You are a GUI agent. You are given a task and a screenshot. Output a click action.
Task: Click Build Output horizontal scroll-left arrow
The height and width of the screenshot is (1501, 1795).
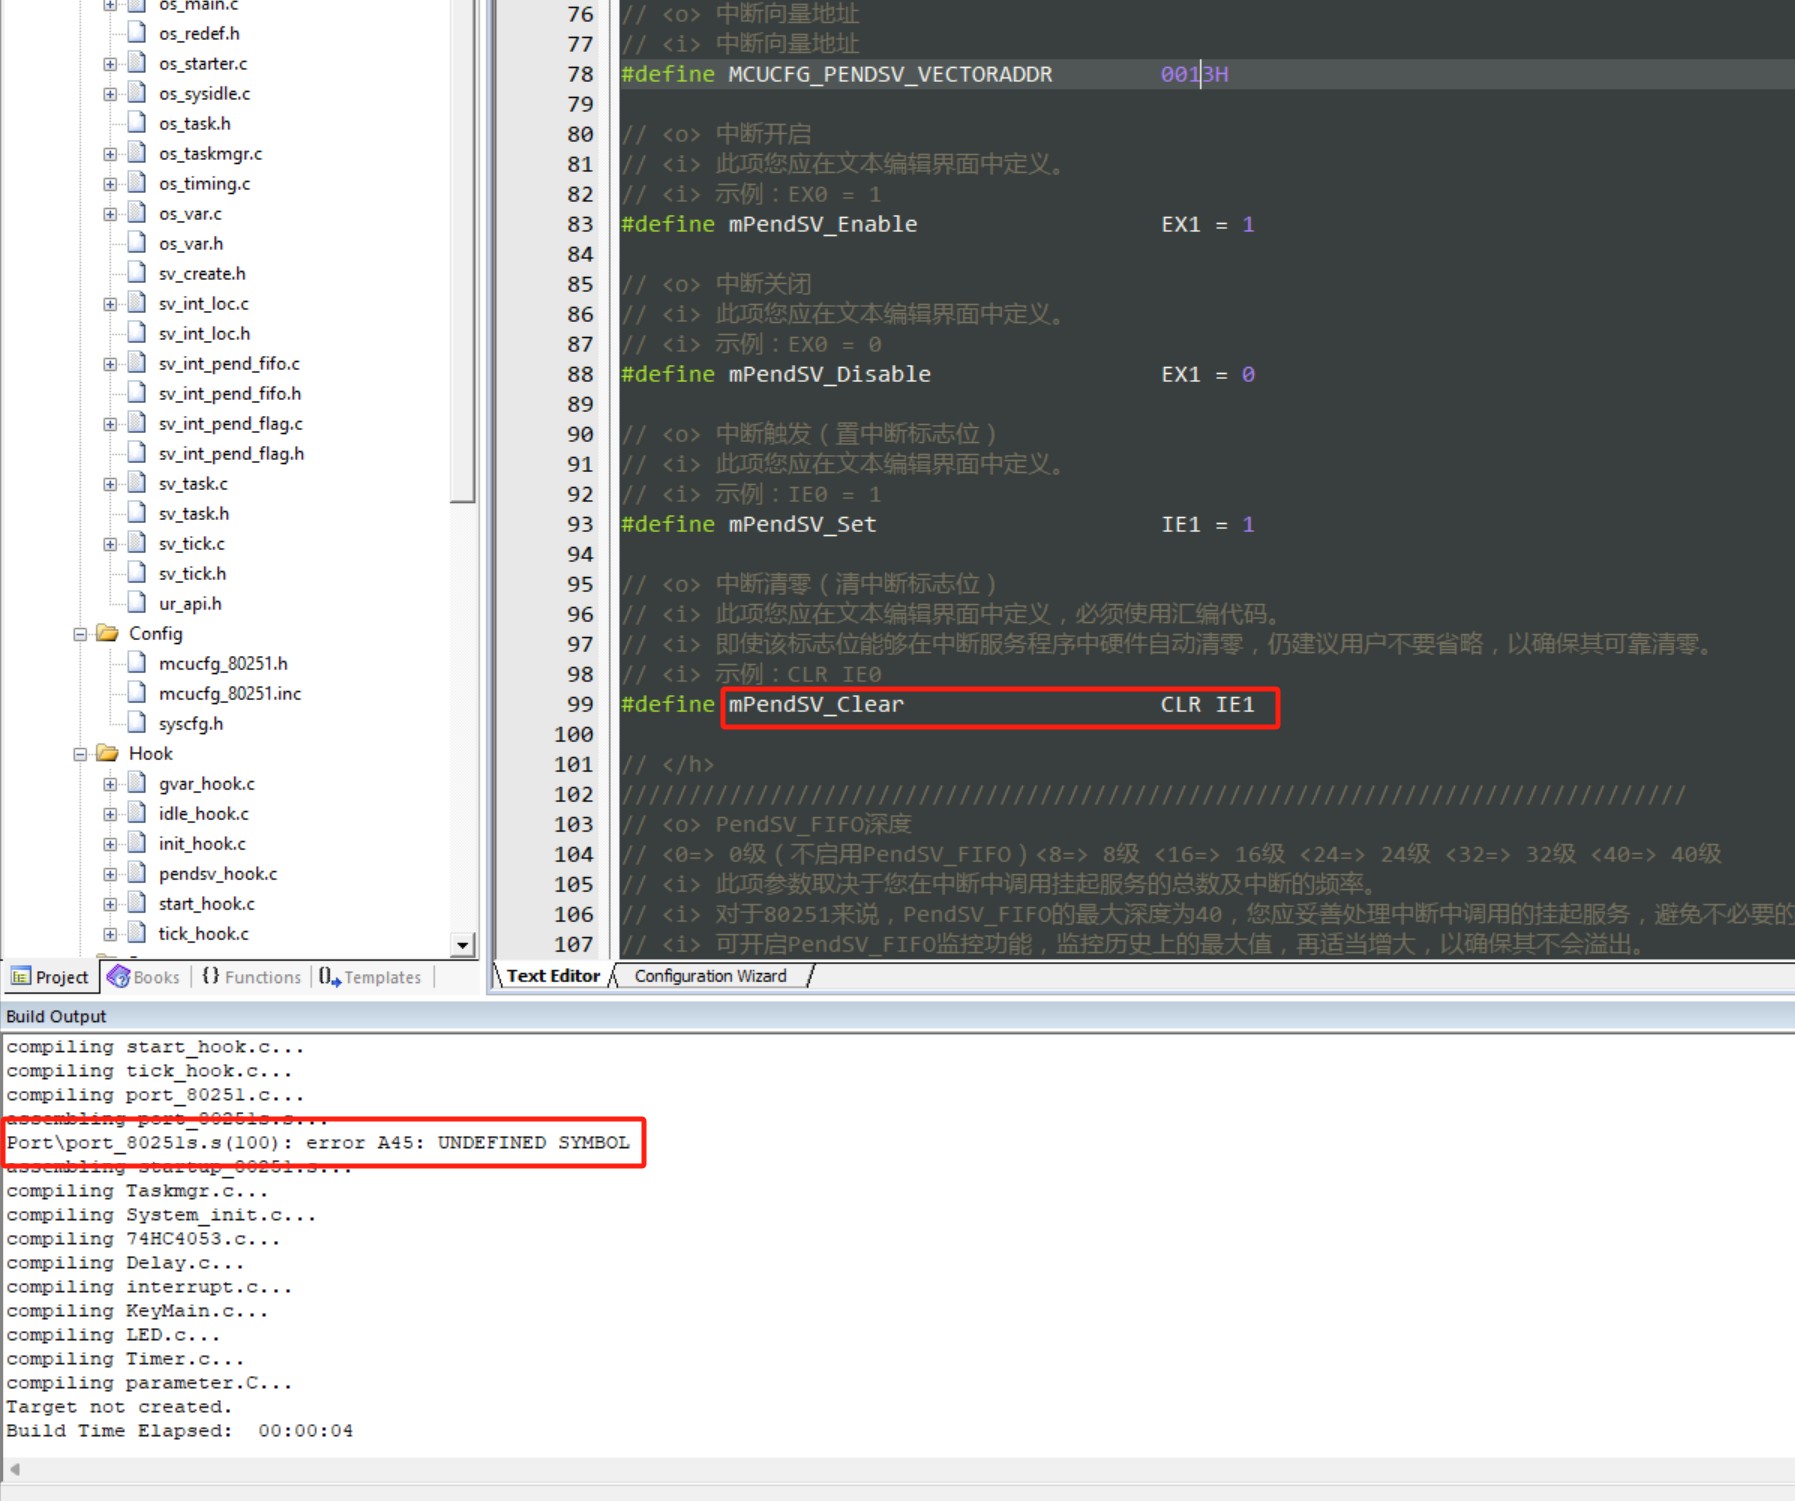tap(14, 1469)
